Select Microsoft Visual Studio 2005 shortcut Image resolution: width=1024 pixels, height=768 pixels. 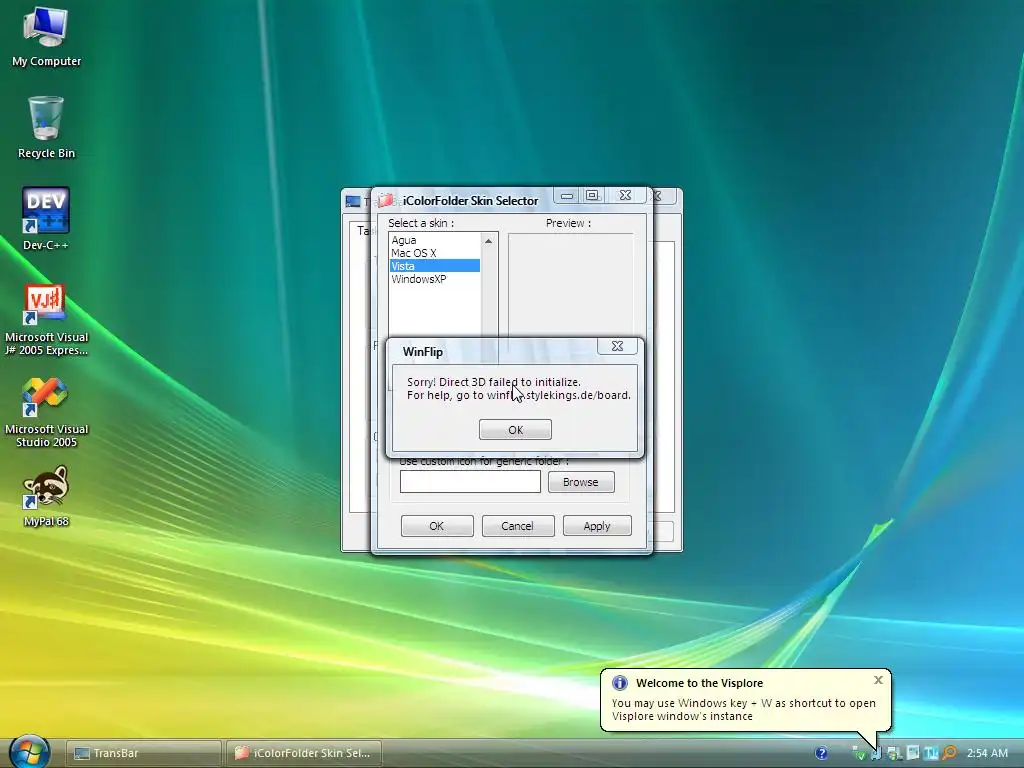click(x=46, y=412)
